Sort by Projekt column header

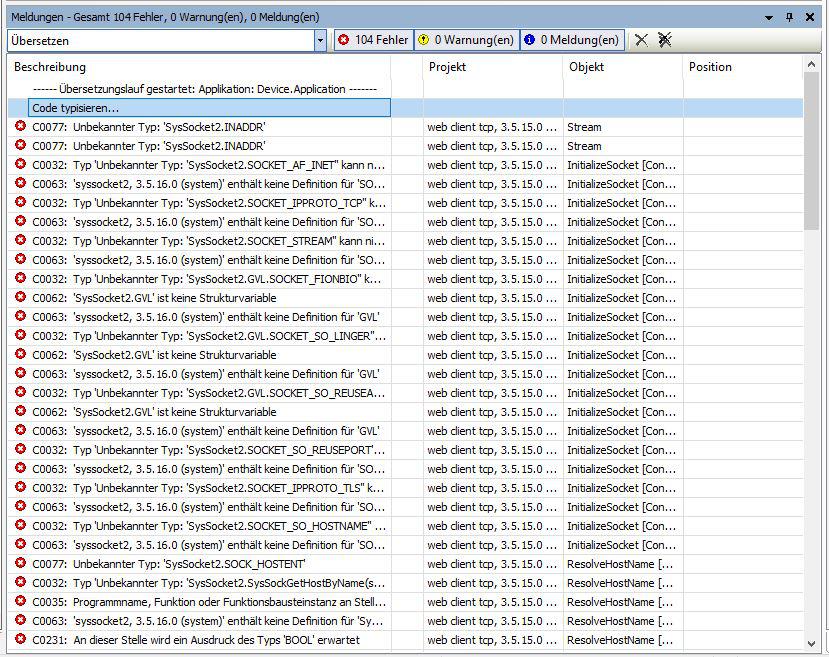[x=490, y=67]
